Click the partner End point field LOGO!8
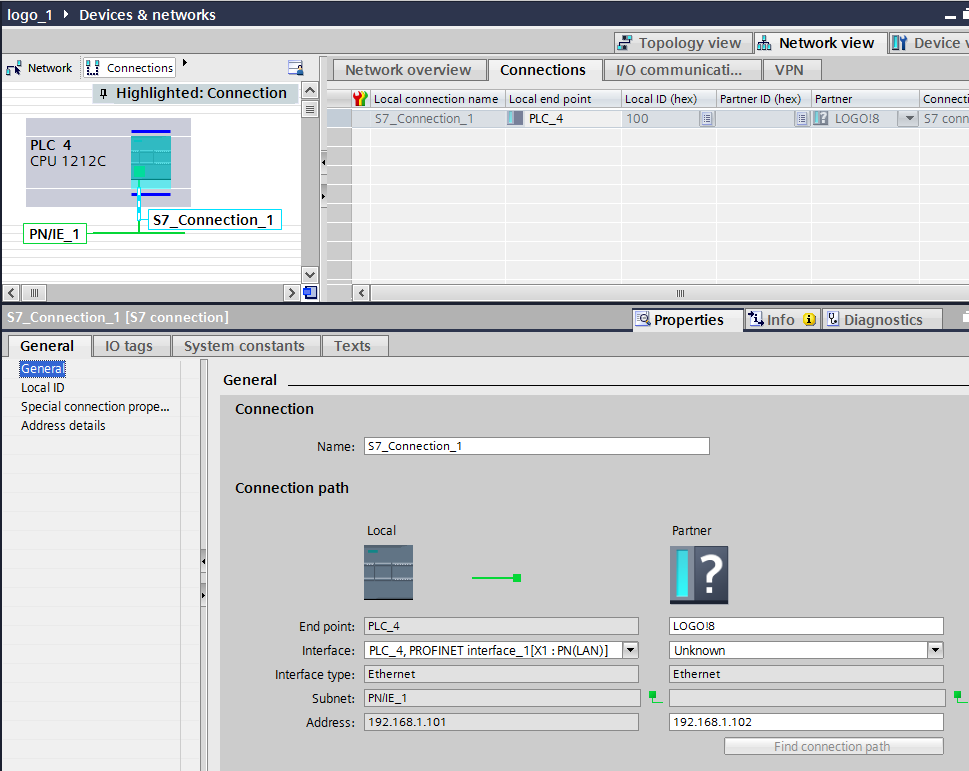 click(806, 626)
